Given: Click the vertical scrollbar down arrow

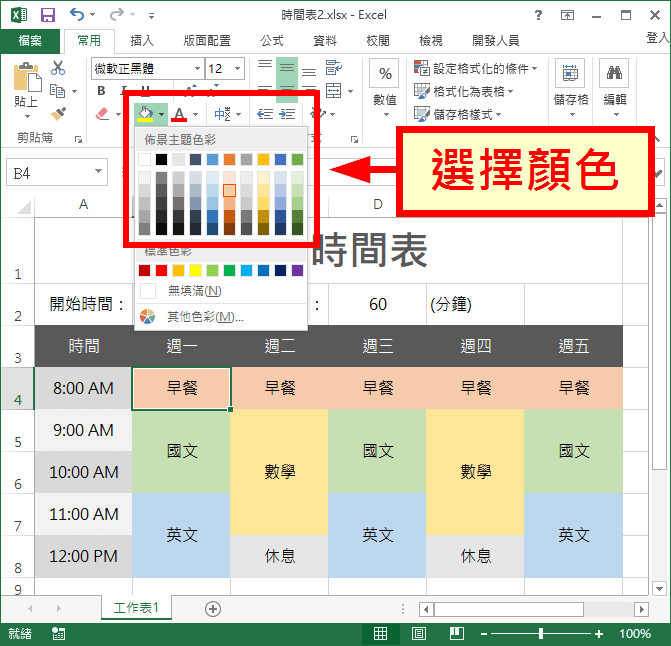Looking at the screenshot, I should [659, 589].
